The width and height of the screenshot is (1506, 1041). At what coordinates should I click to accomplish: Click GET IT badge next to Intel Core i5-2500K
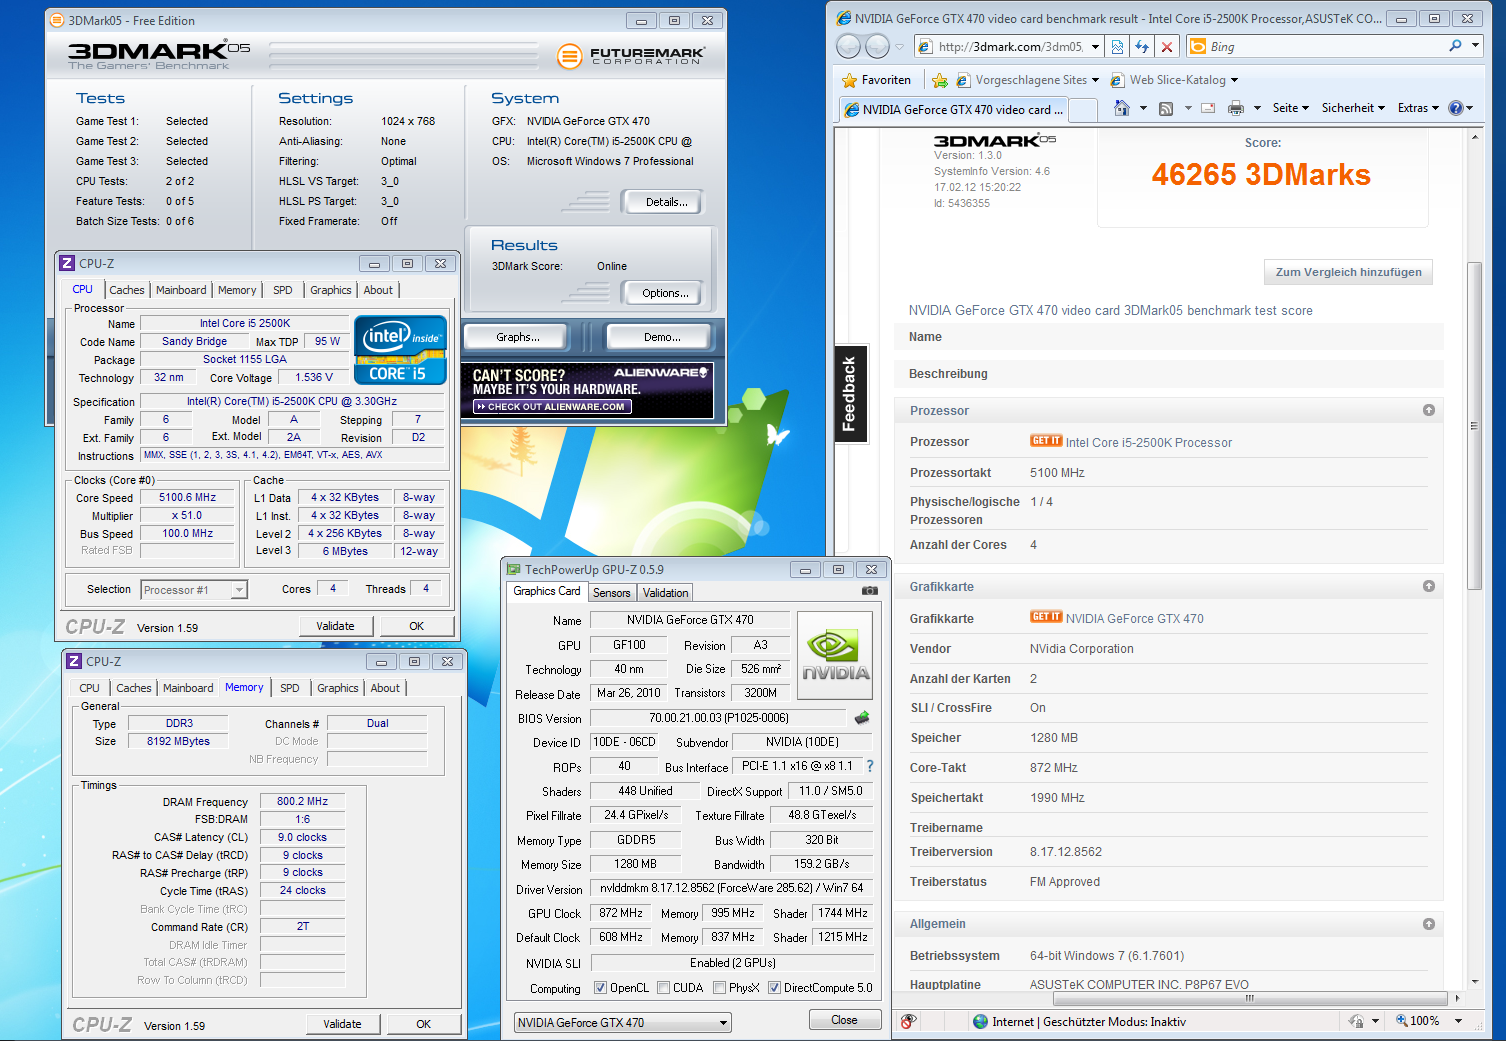[1046, 441]
